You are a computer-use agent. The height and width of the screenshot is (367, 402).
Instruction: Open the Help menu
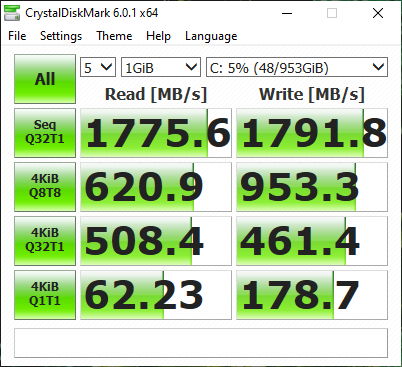(158, 36)
